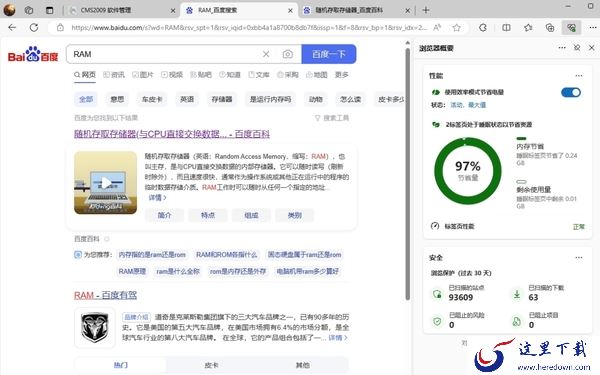Toggle 使用效率模式节省电量 switch
600x375 pixels.
click(x=571, y=92)
